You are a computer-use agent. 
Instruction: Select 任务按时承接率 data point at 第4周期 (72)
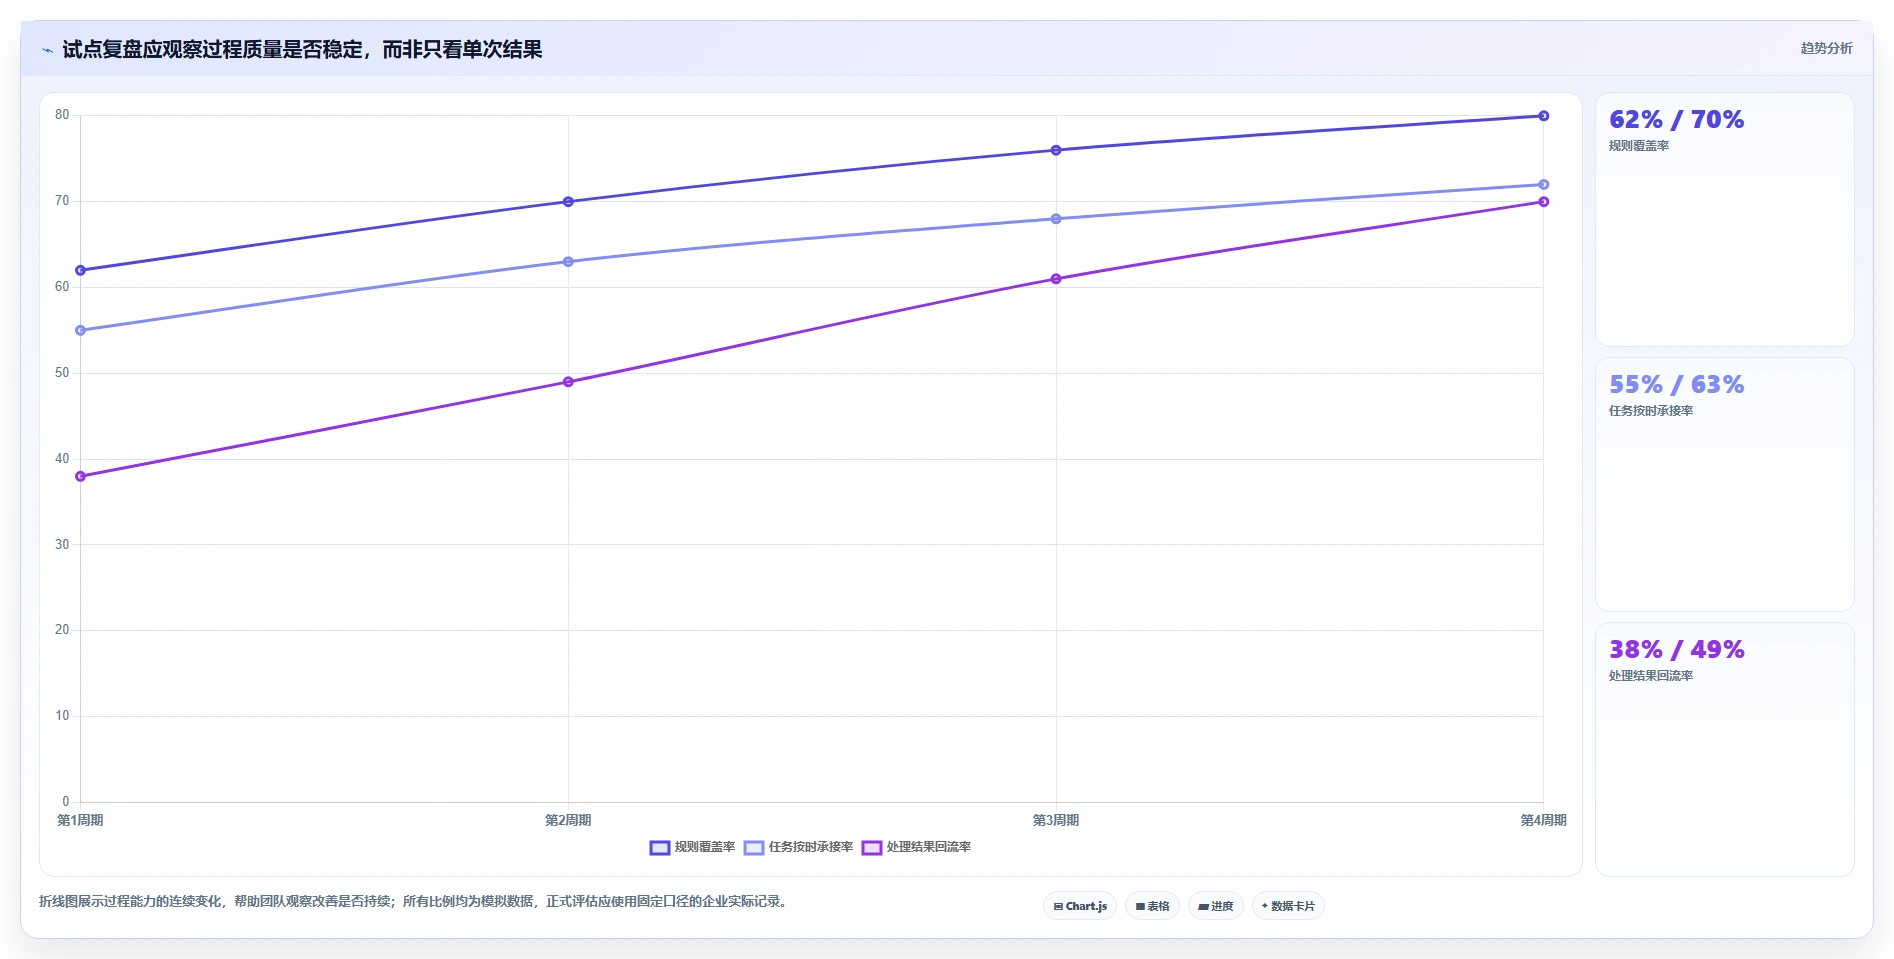[1544, 184]
